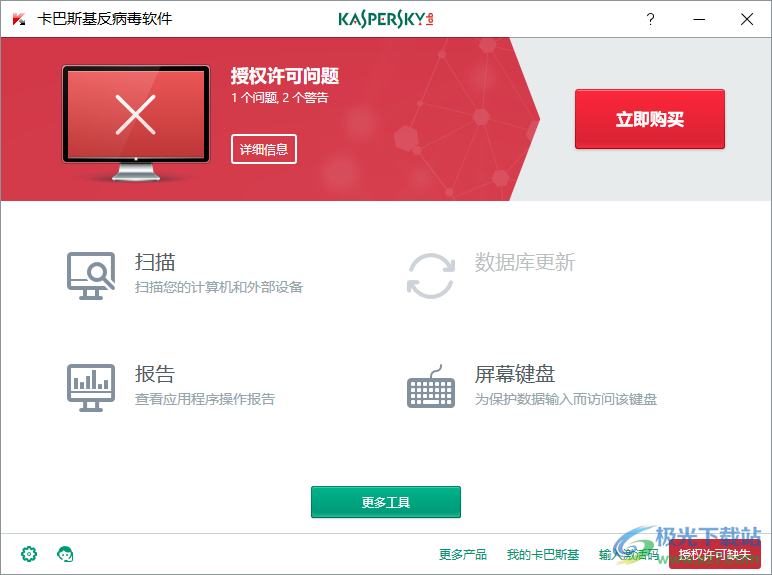Click the 1 个问题, 2 个警告 status text
The height and width of the screenshot is (575, 772).
click(280, 97)
